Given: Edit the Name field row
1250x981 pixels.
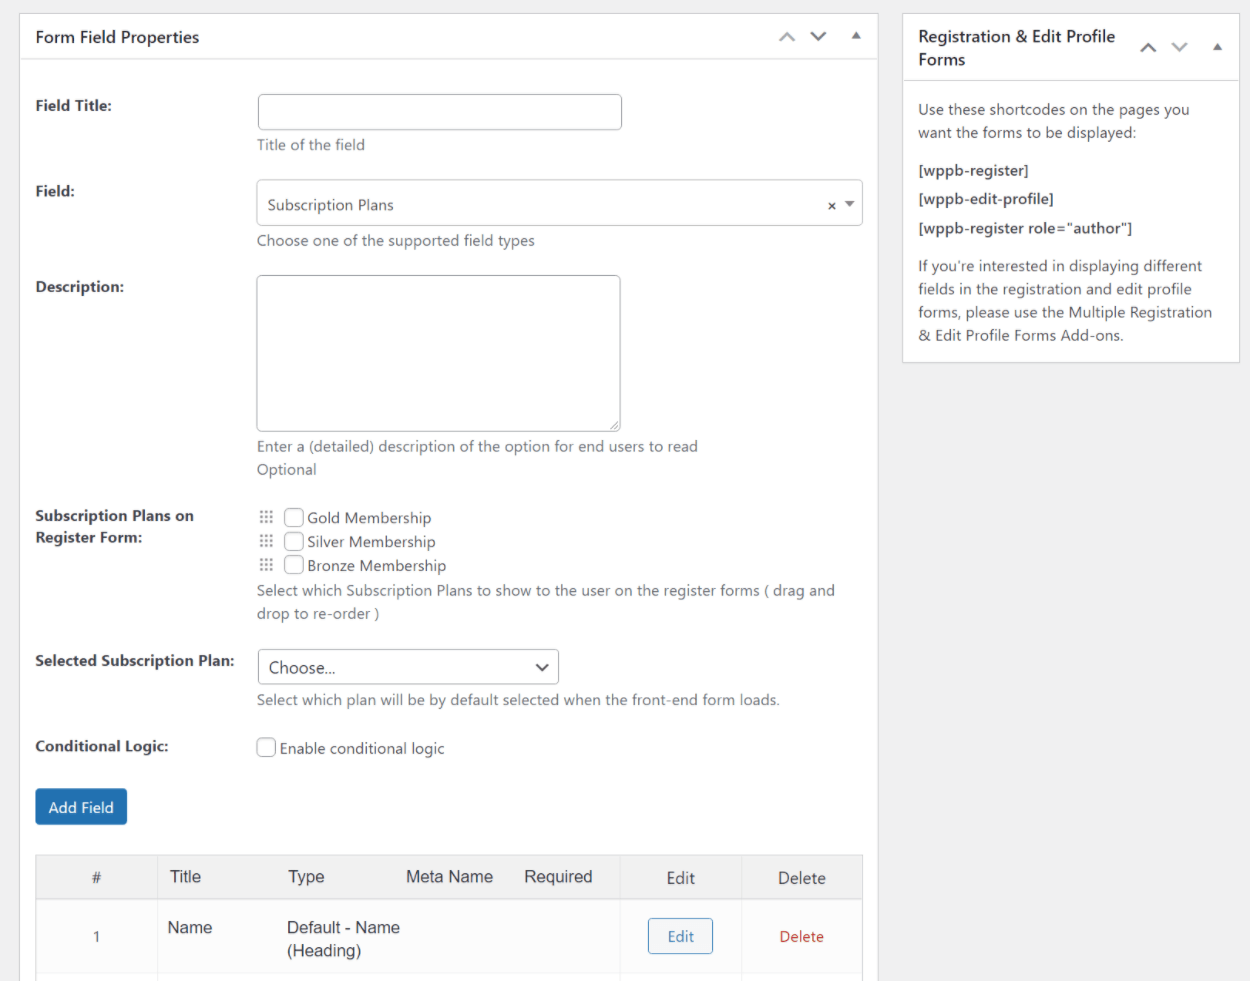Looking at the screenshot, I should (680, 936).
